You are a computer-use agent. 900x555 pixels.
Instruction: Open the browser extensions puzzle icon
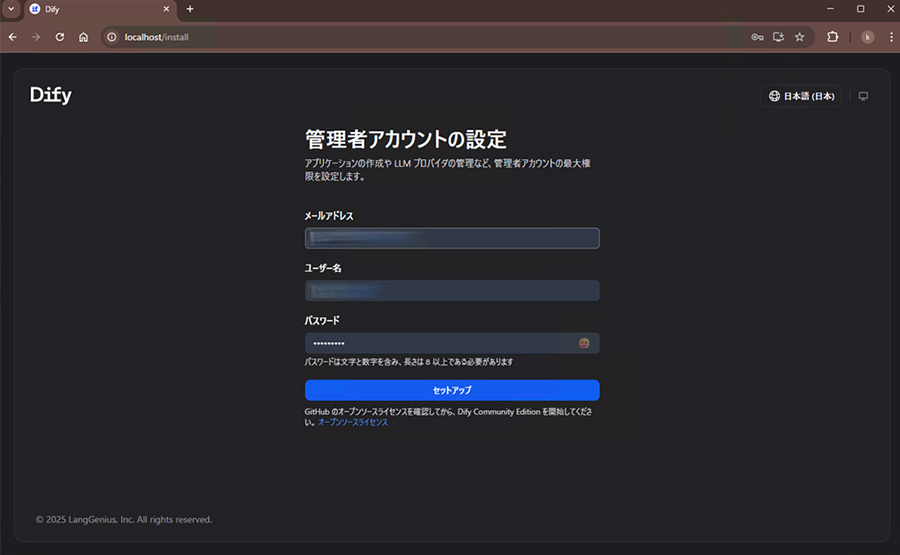pos(832,37)
